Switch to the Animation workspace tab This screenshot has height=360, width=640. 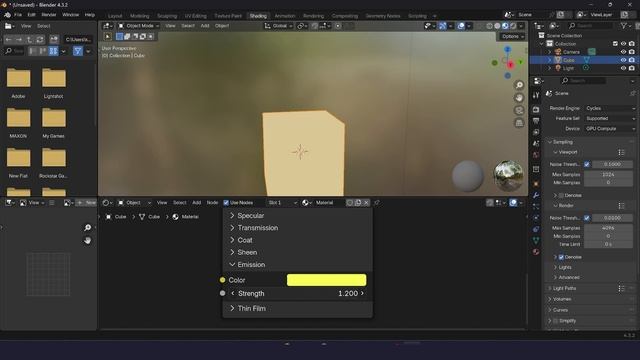click(x=285, y=16)
